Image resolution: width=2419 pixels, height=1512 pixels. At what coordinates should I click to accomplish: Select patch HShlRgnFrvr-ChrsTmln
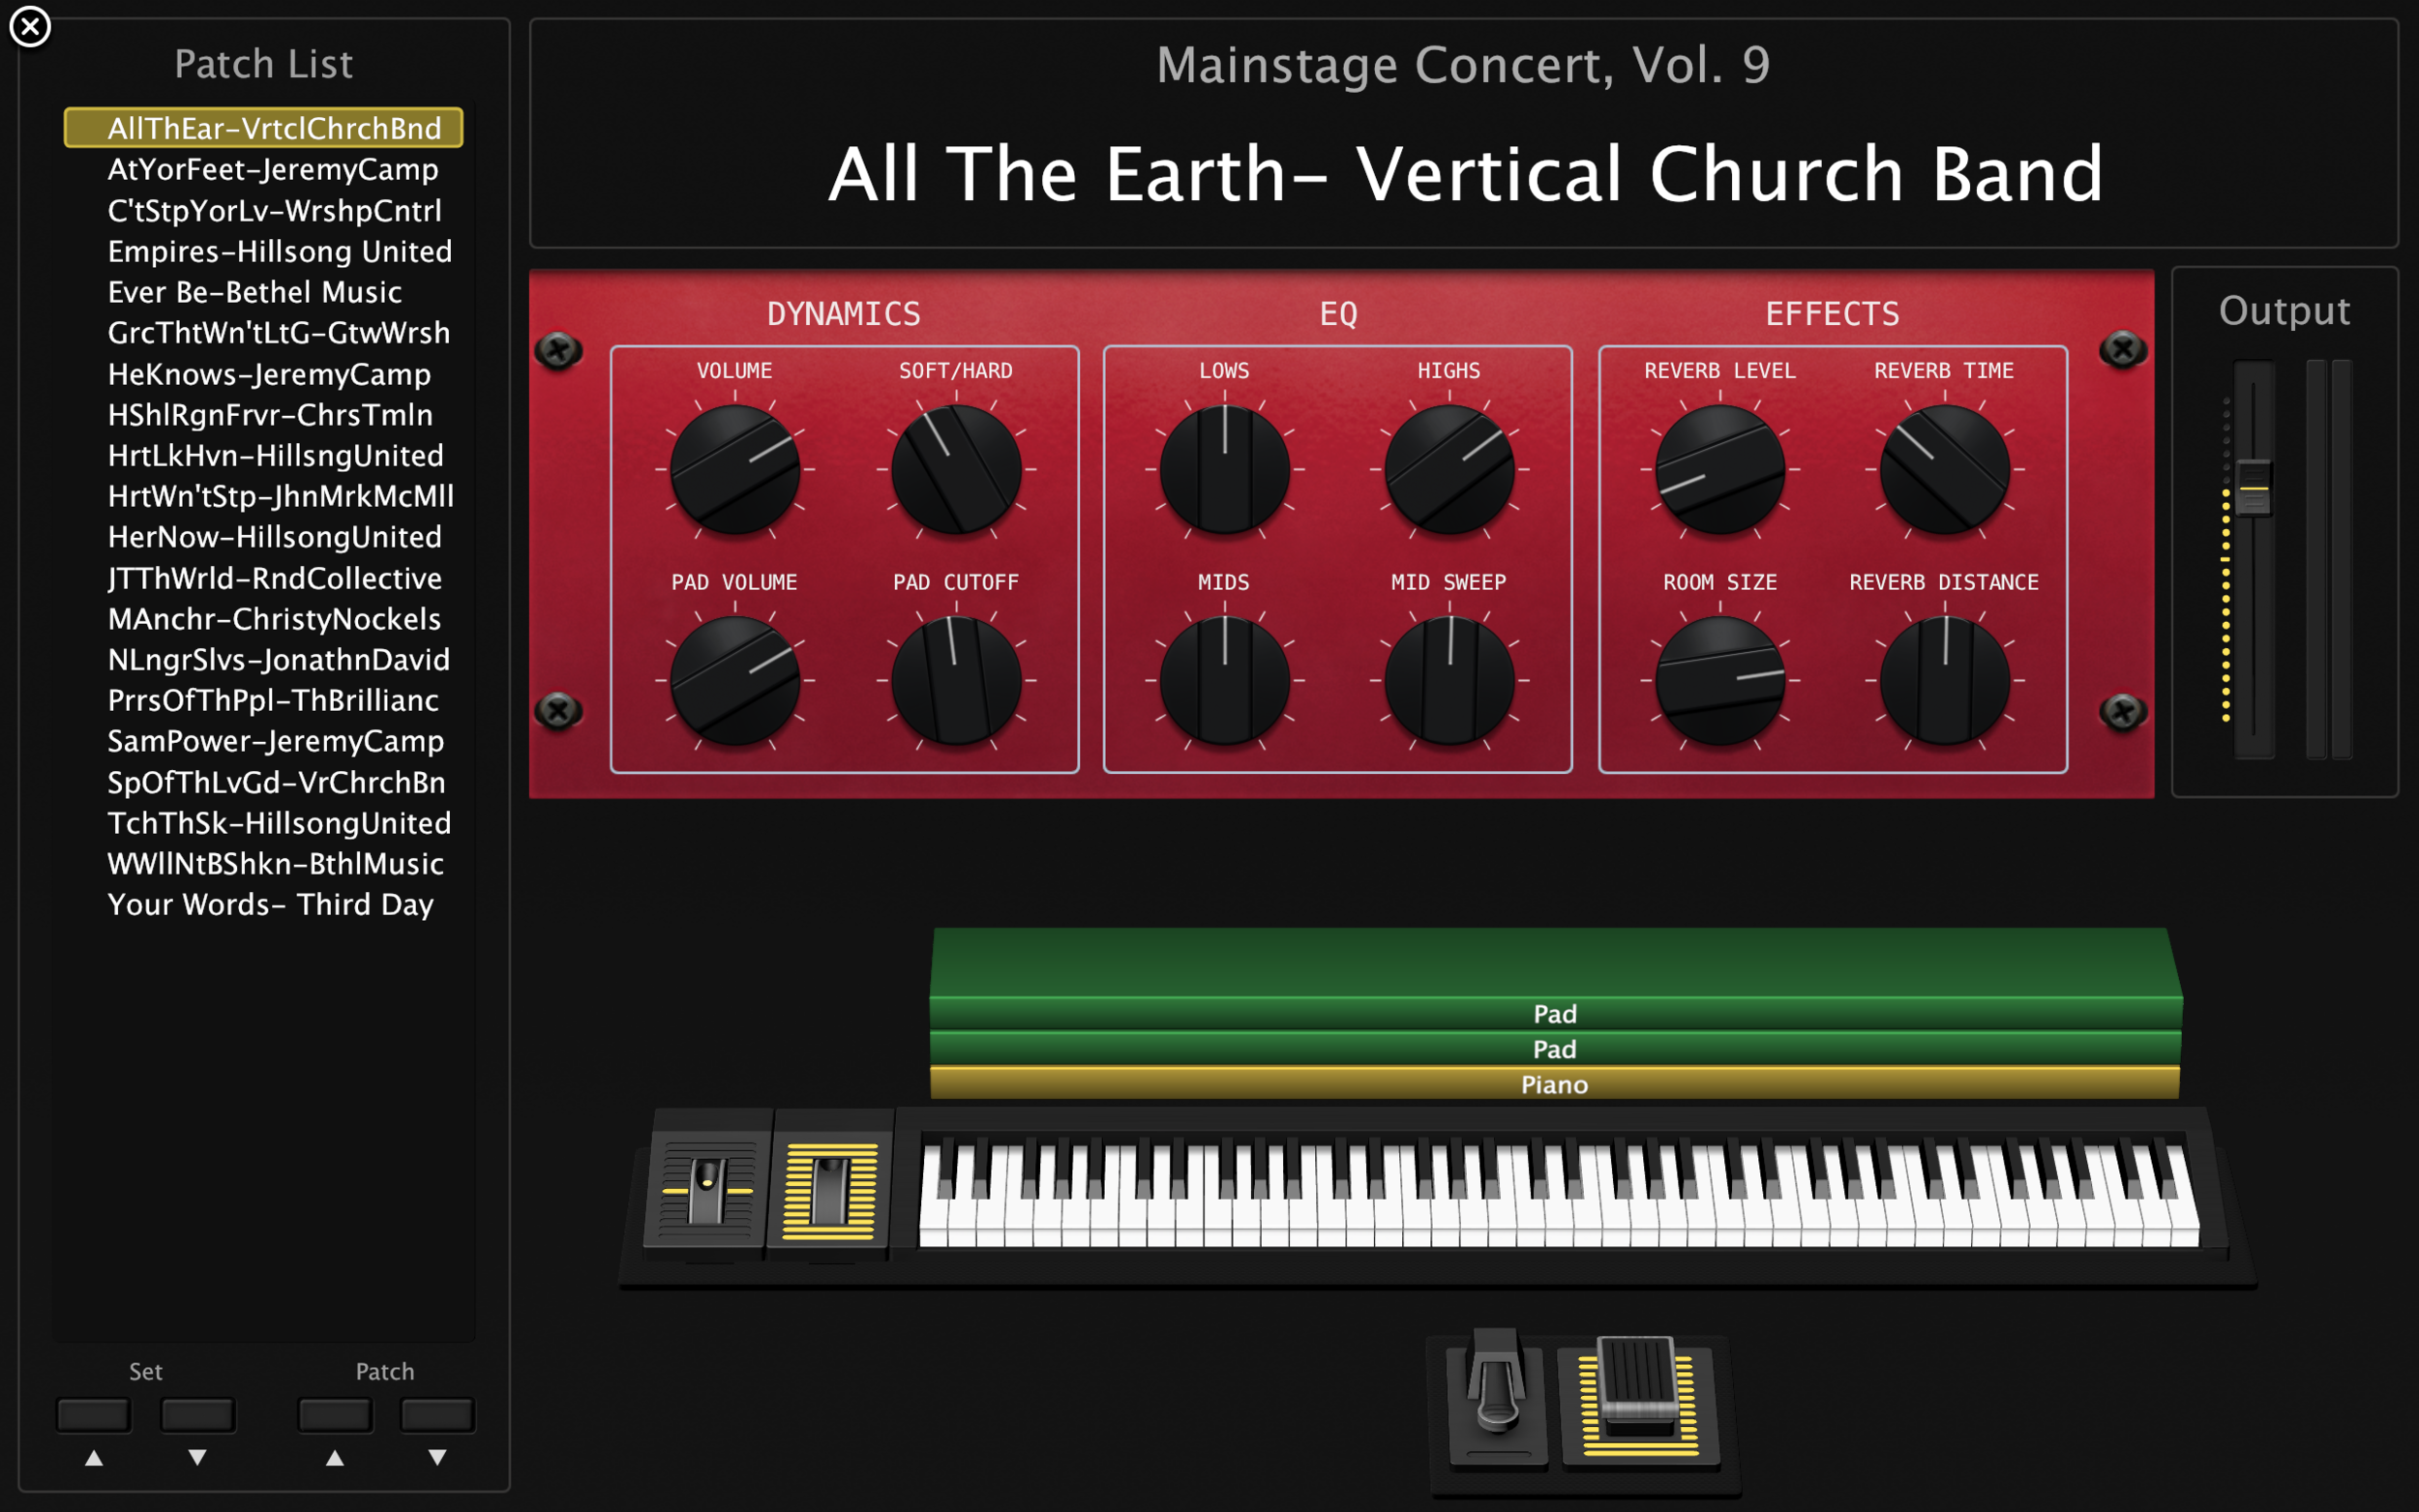coord(264,415)
